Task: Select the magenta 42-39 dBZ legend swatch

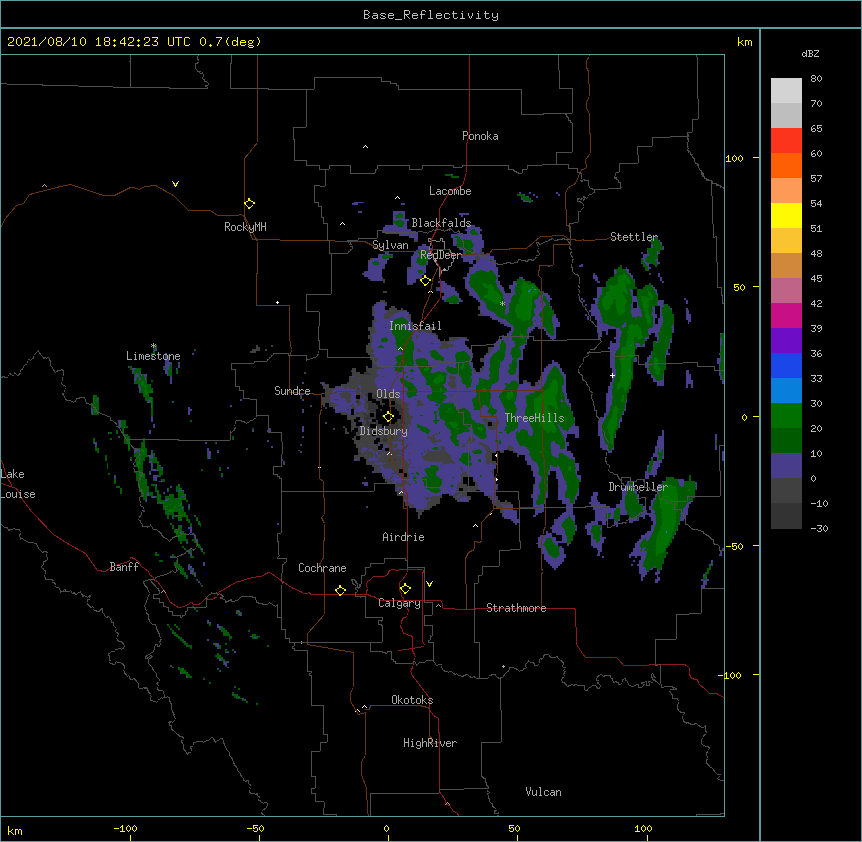Action: click(786, 315)
